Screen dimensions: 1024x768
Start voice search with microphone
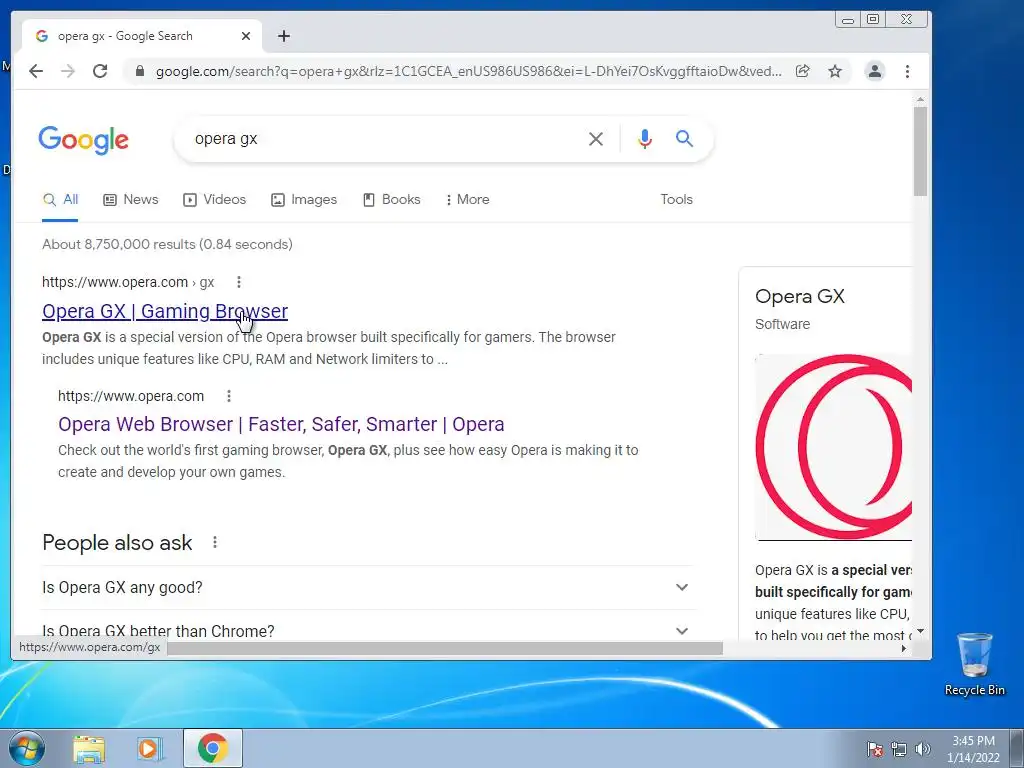(x=645, y=139)
